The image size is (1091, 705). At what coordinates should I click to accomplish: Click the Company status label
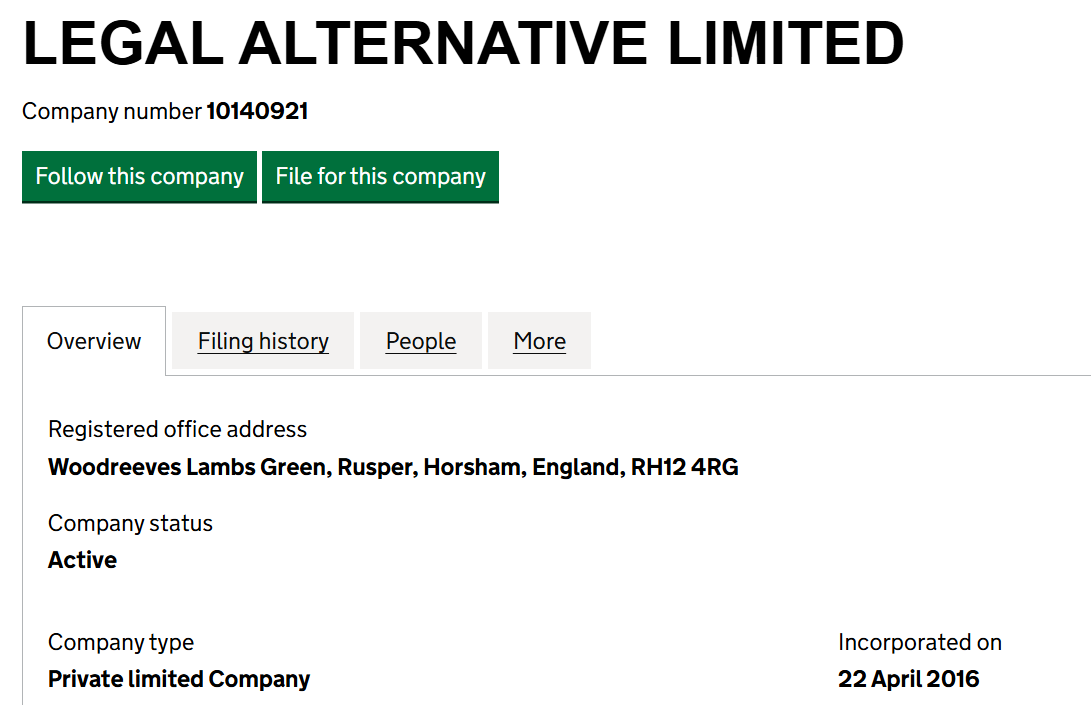click(x=130, y=523)
